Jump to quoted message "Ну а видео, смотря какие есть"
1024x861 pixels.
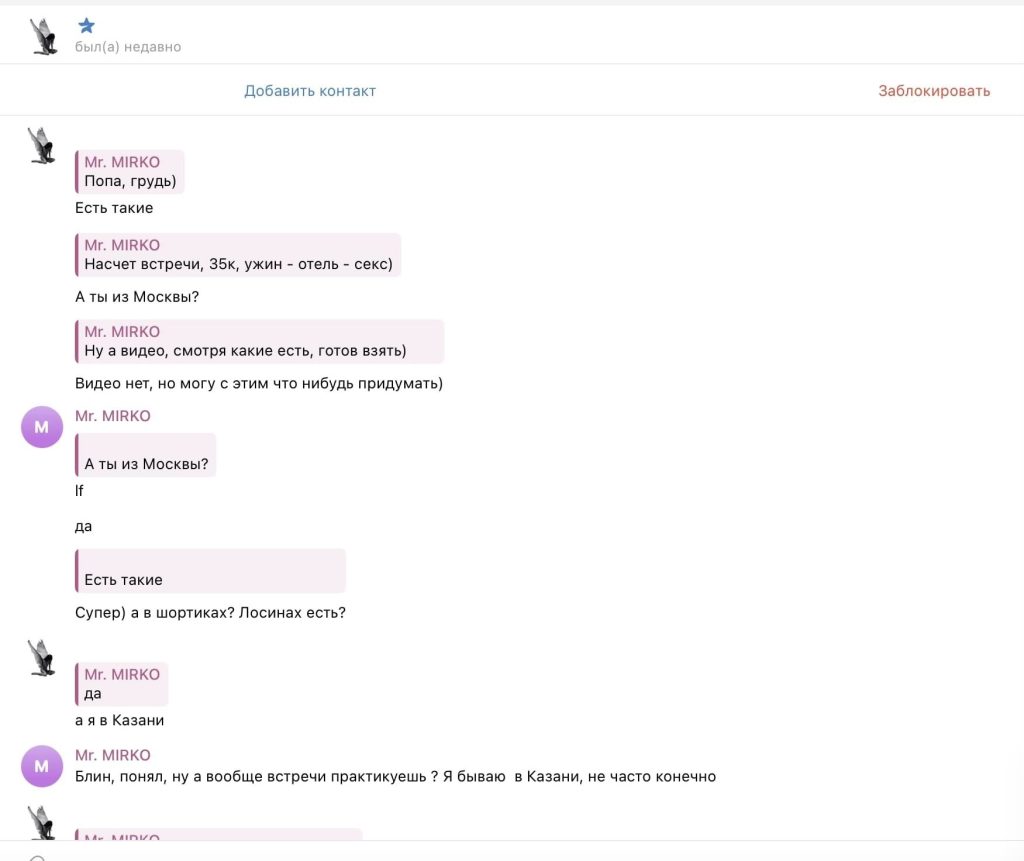(x=259, y=341)
